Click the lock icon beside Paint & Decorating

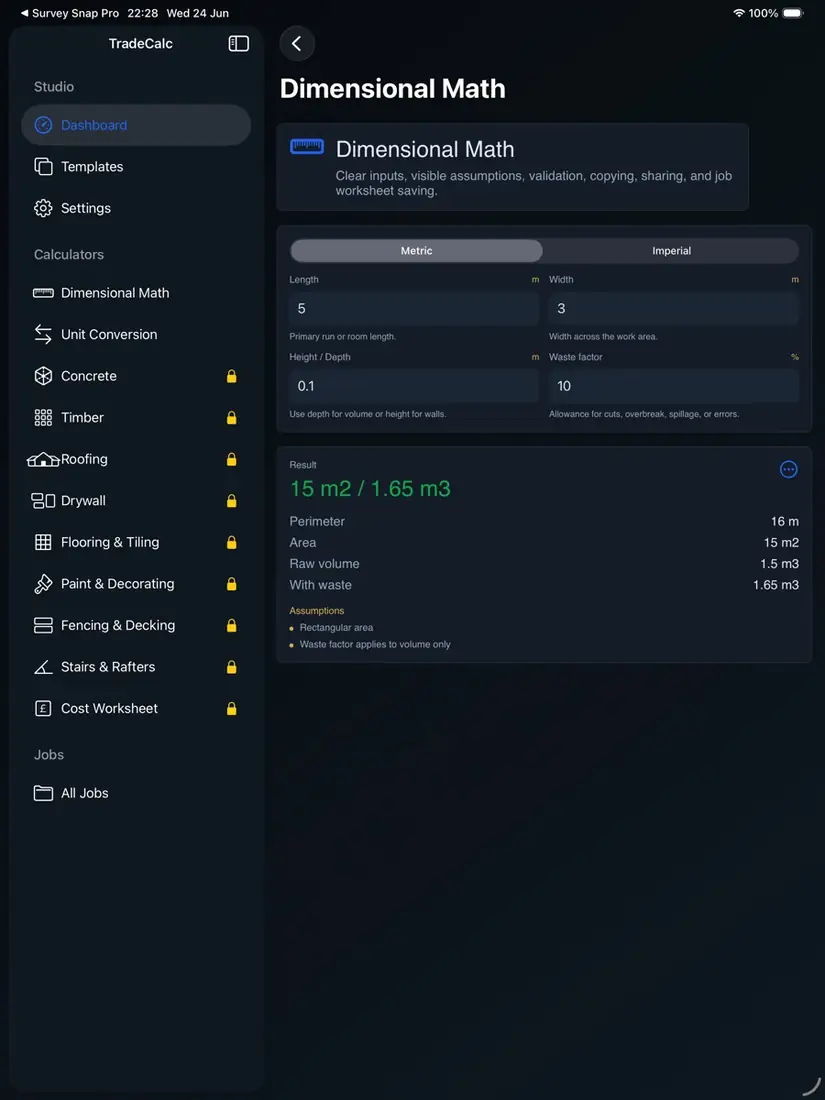click(x=232, y=584)
